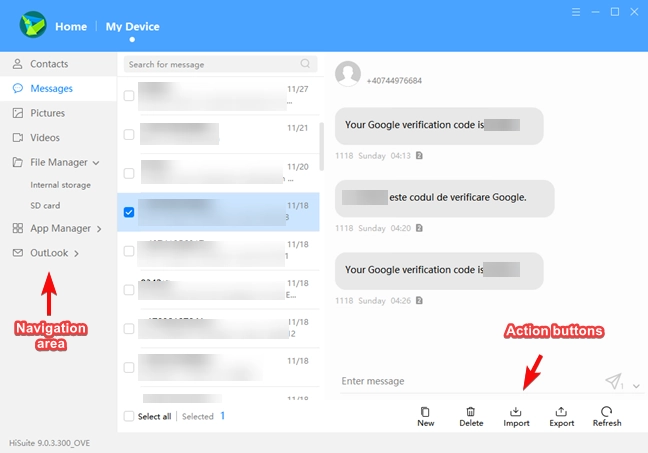Click the New button label
This screenshot has height=453, width=648.
425,423
